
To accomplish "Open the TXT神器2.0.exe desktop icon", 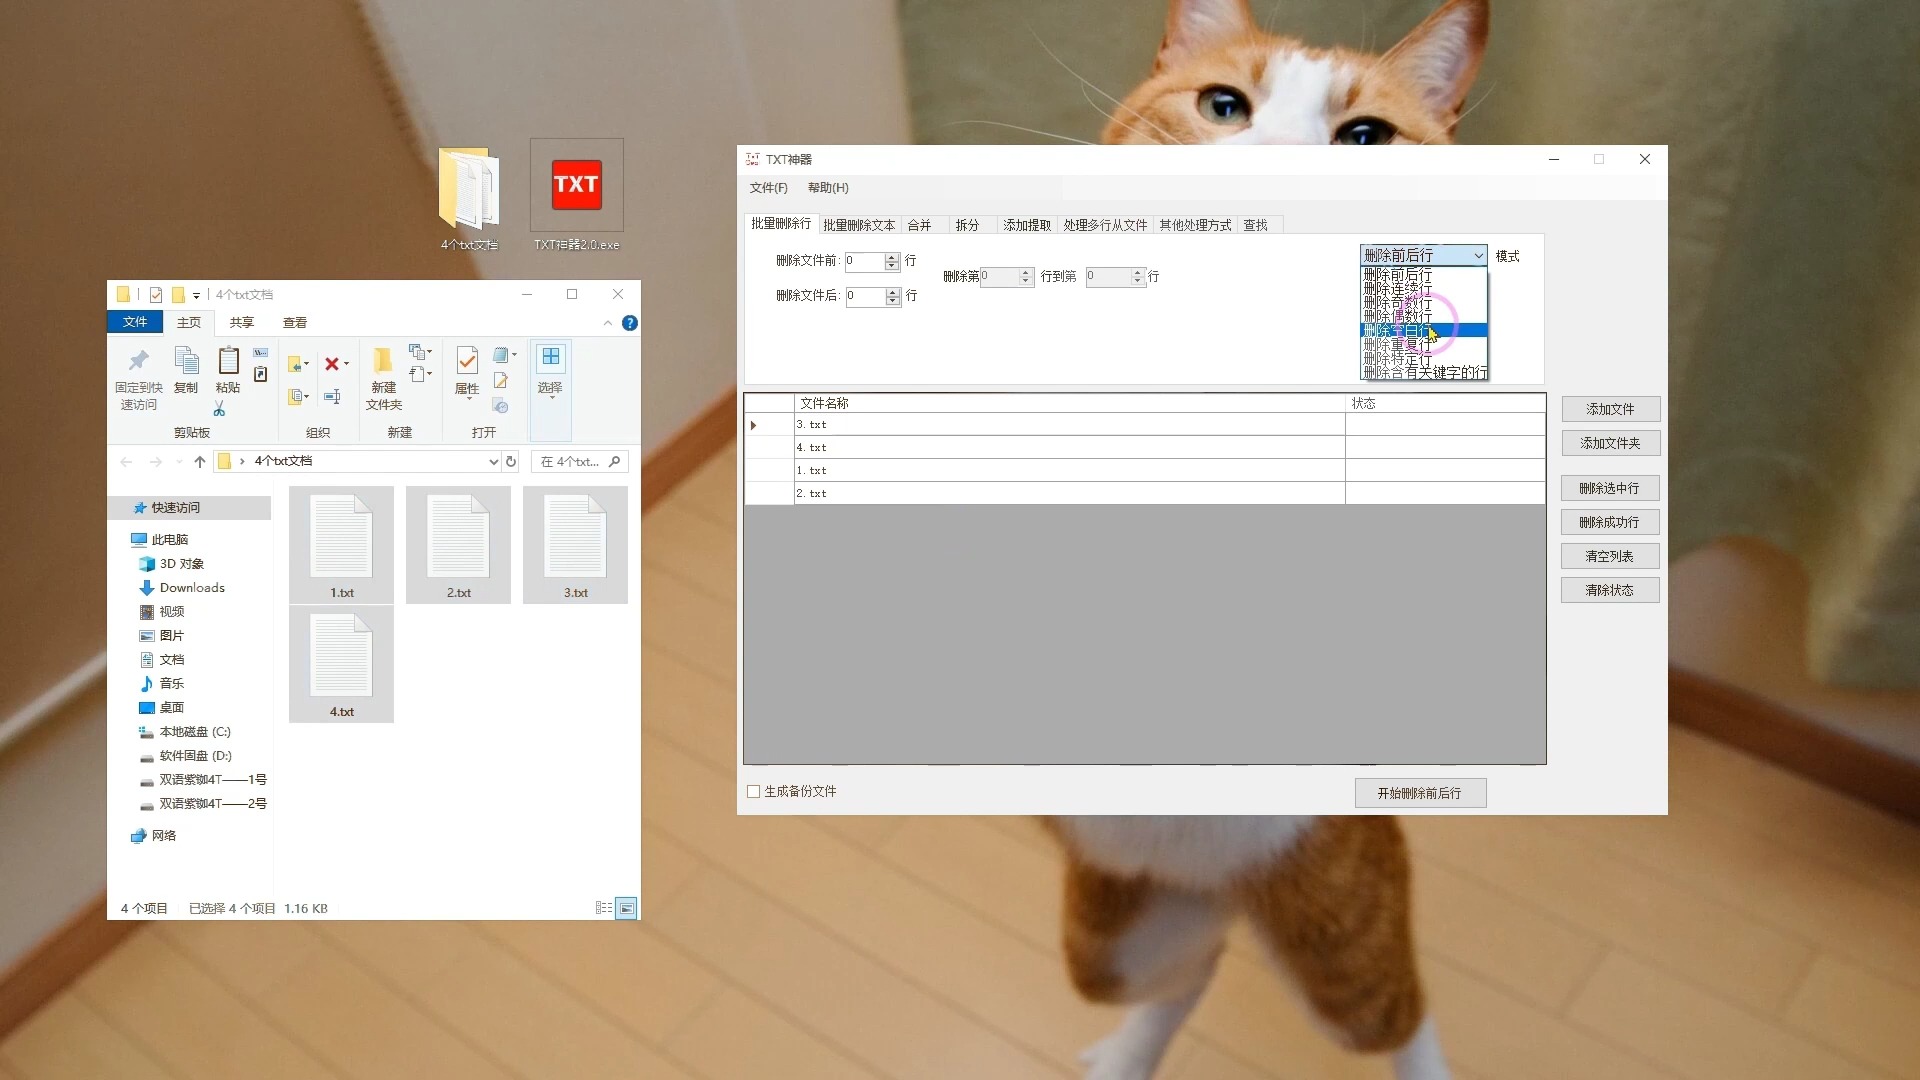I will click(x=576, y=186).
